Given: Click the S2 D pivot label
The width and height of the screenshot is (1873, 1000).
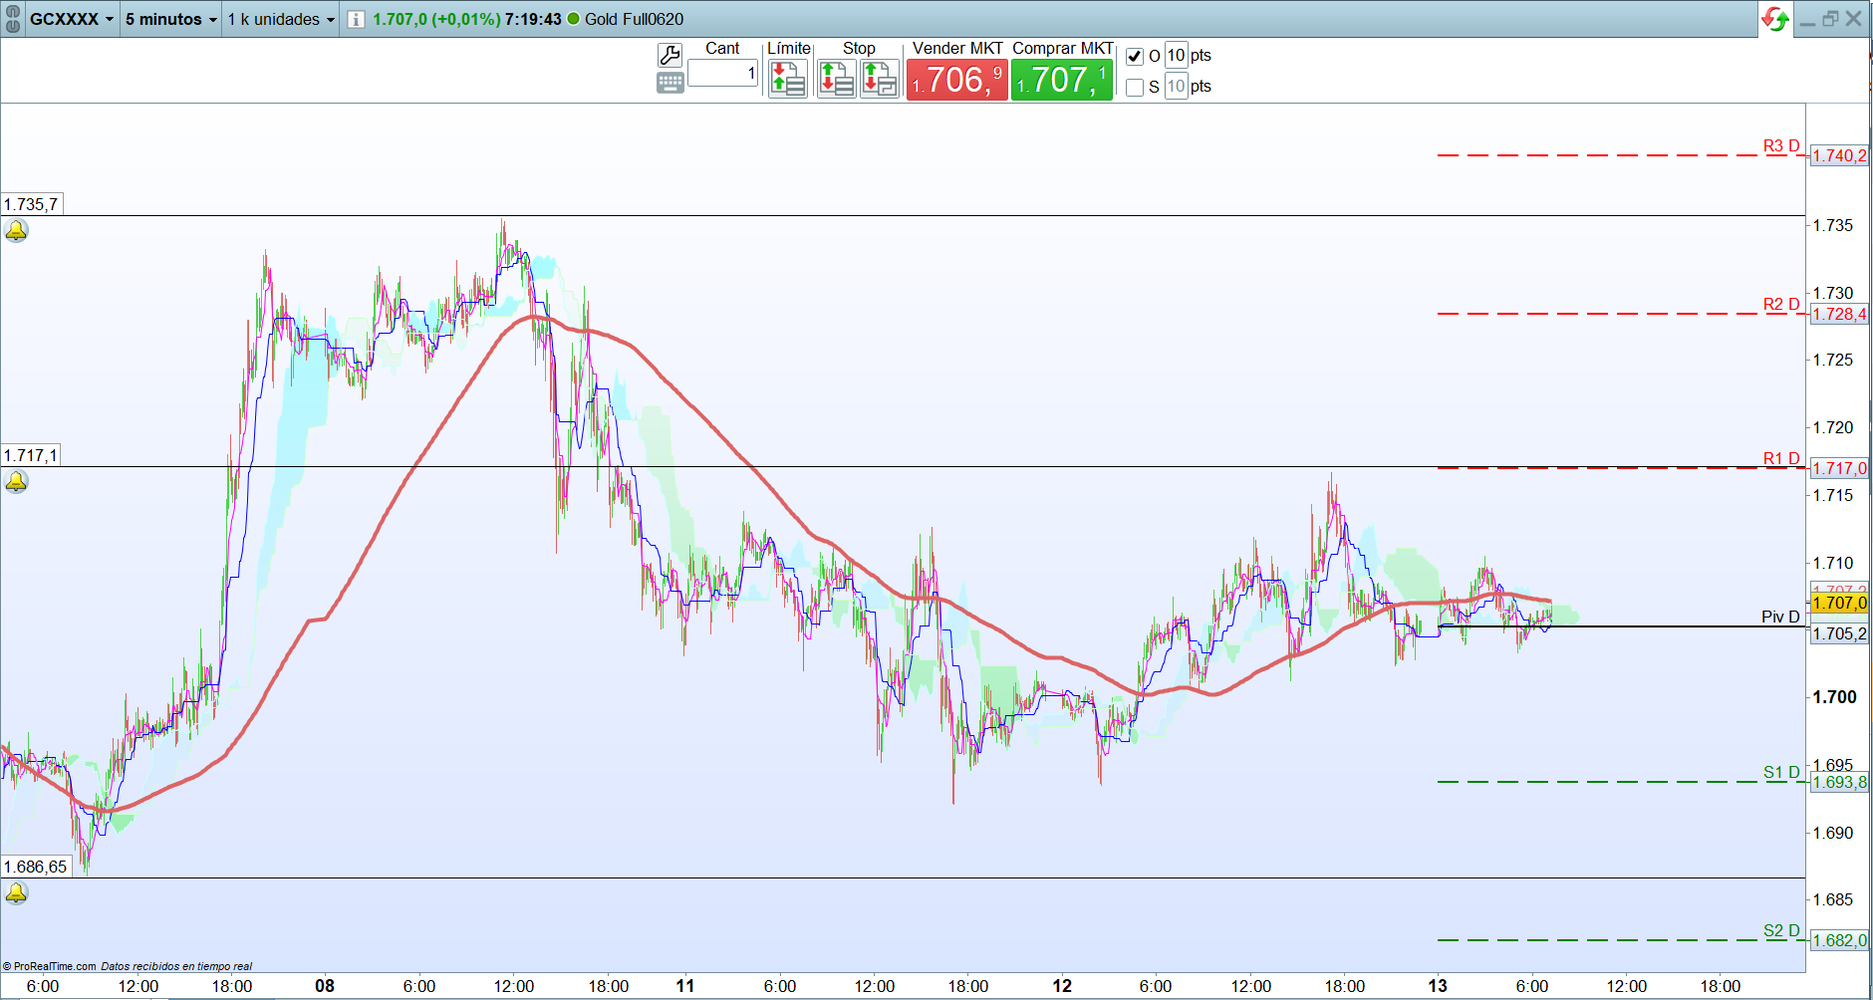Looking at the screenshot, I should pos(1781,931).
